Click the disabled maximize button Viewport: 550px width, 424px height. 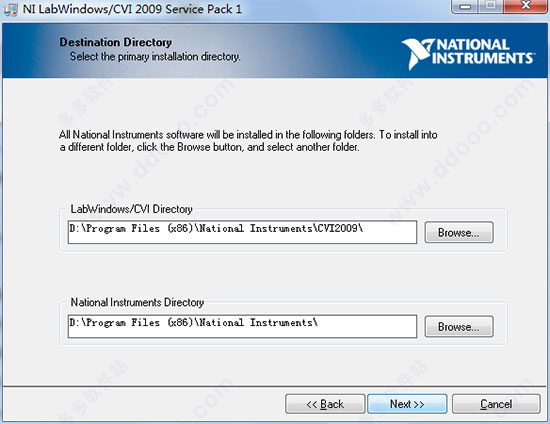point(491,6)
